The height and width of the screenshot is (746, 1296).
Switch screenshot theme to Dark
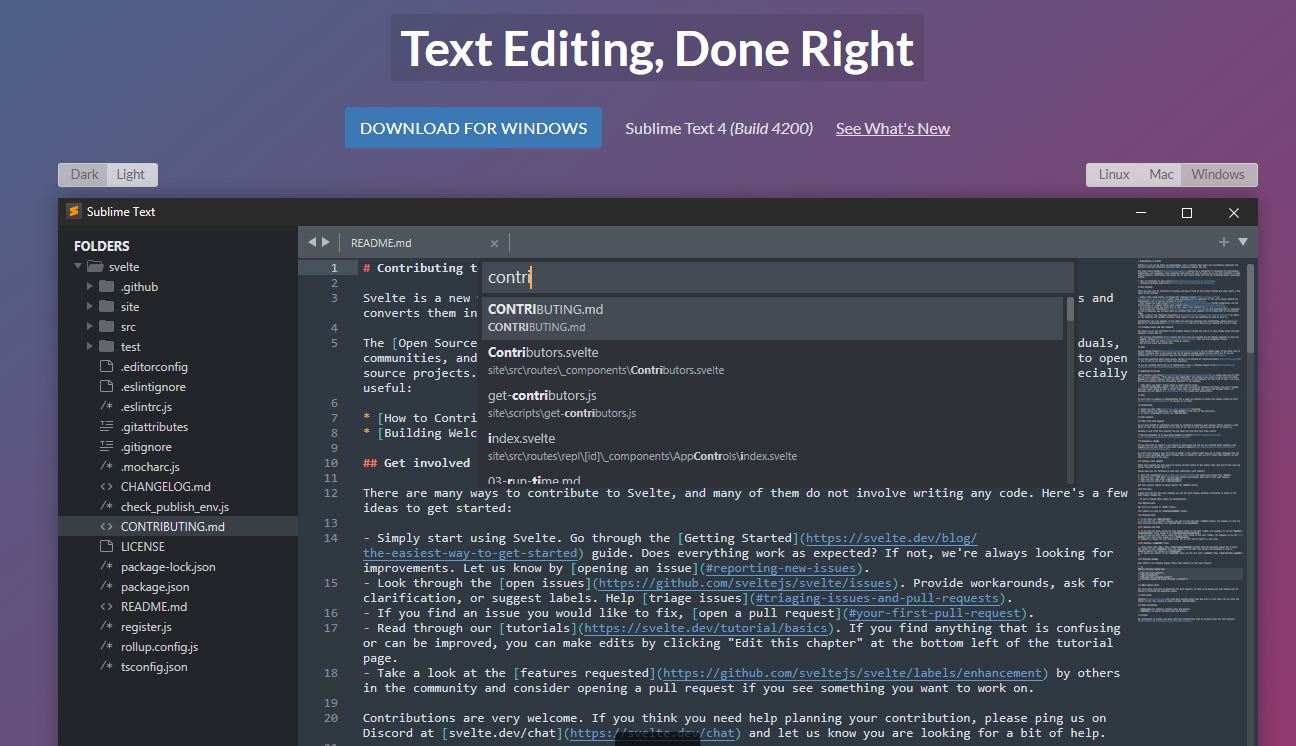tap(84, 174)
